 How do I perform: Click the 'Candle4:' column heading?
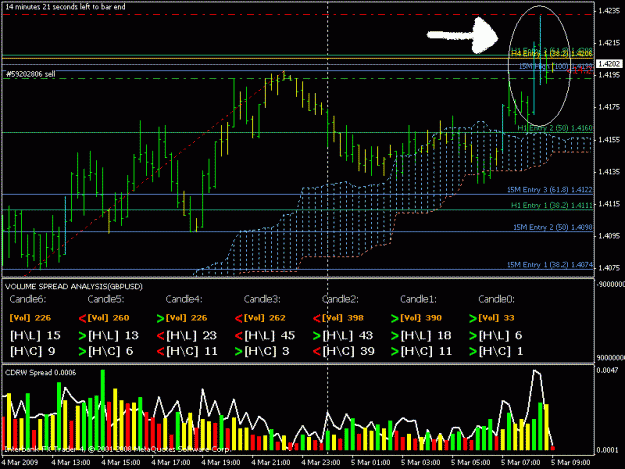[x=184, y=299]
